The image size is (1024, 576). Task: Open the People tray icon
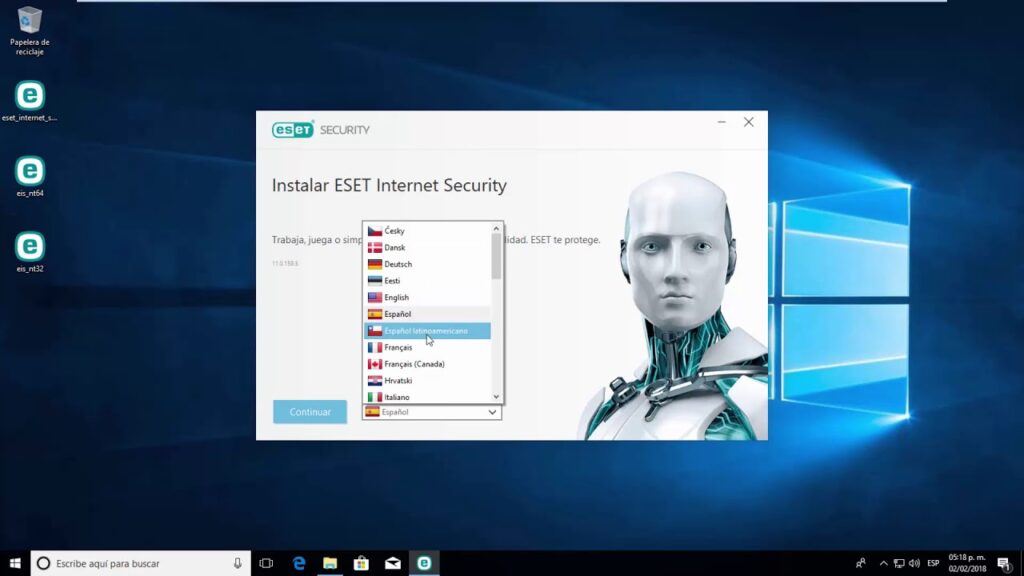coord(861,563)
